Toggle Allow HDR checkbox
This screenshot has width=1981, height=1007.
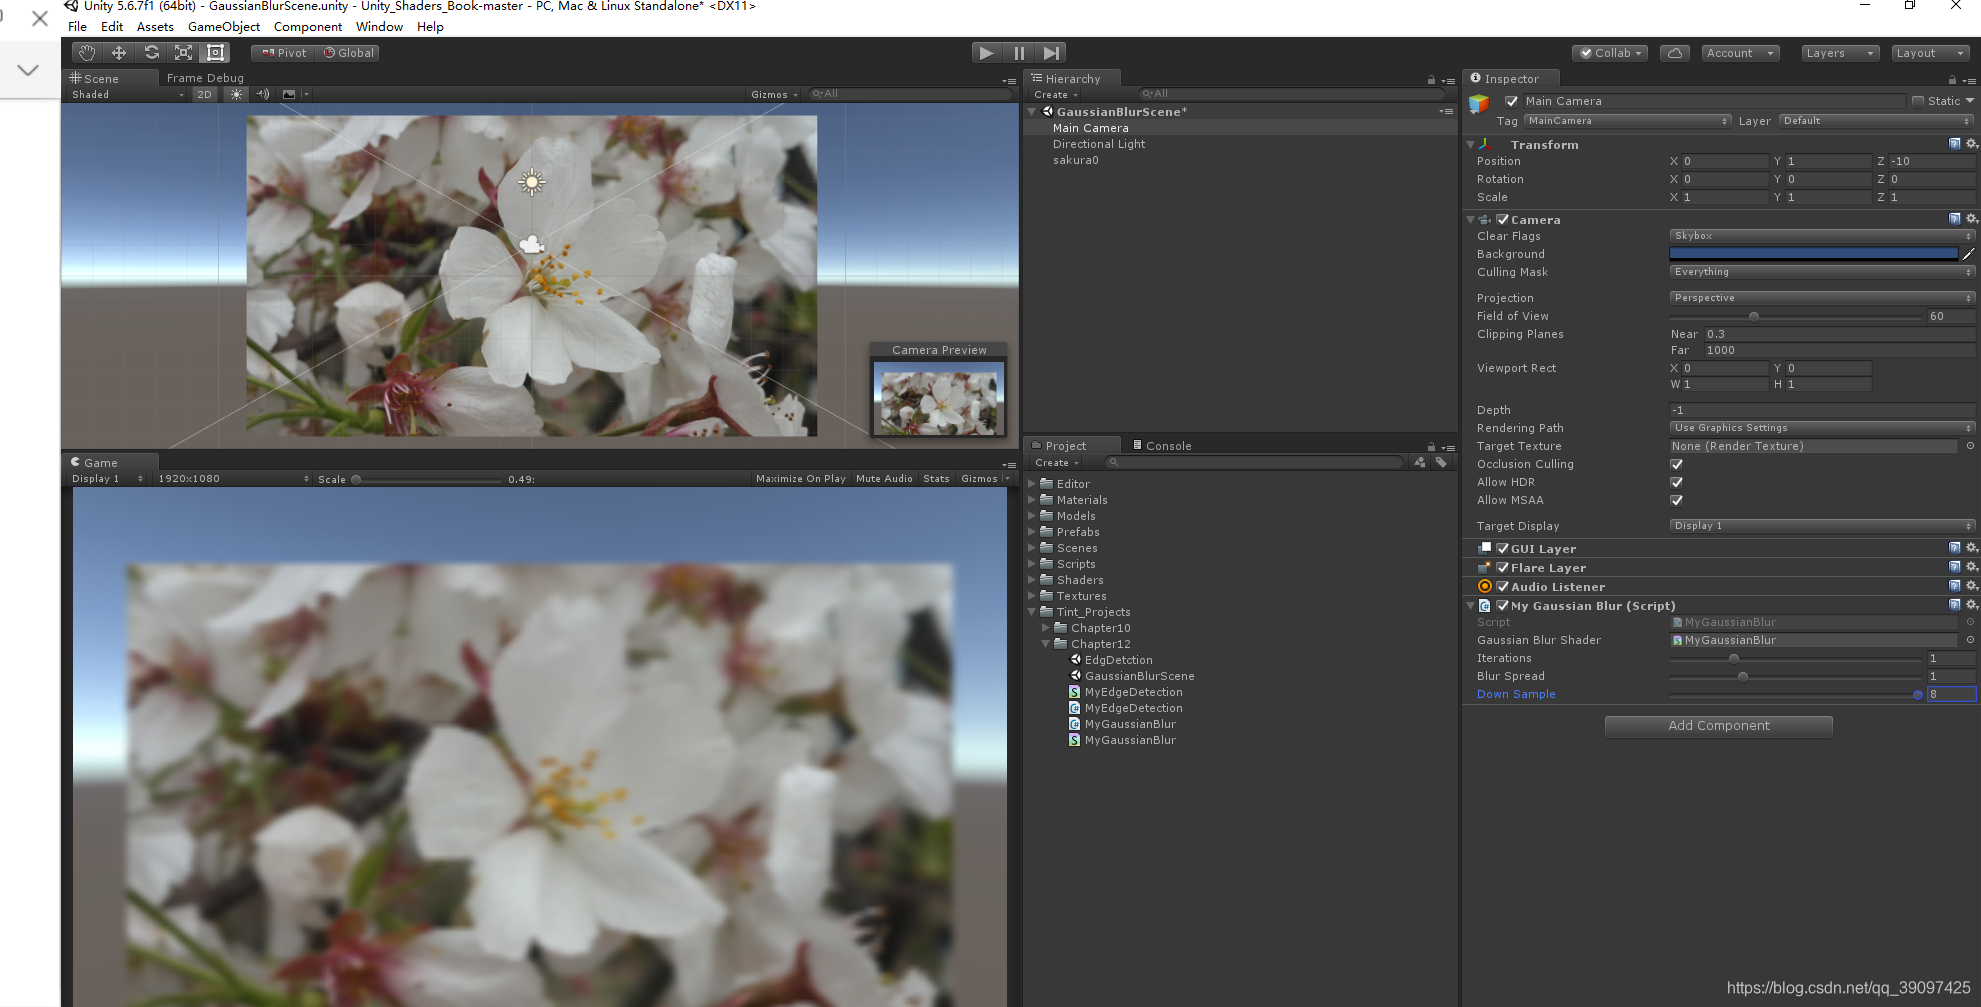pyautogui.click(x=1677, y=482)
